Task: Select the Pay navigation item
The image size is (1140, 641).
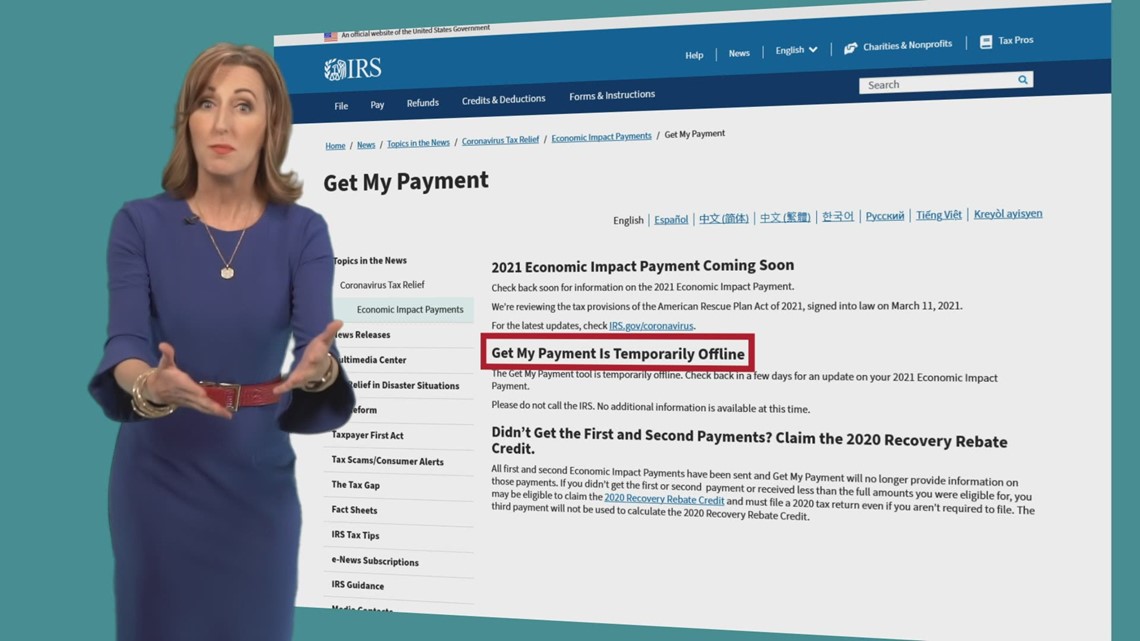Action: point(377,104)
